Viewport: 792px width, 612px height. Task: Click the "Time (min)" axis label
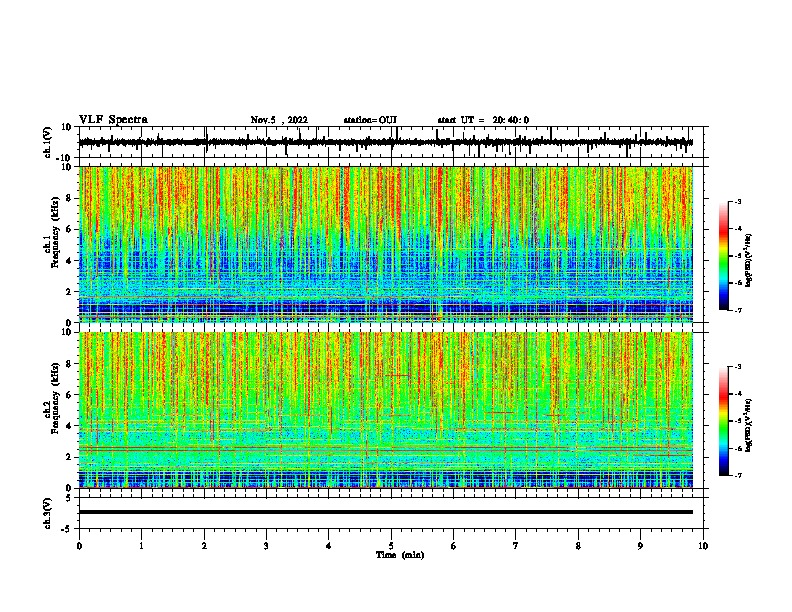[x=400, y=555]
